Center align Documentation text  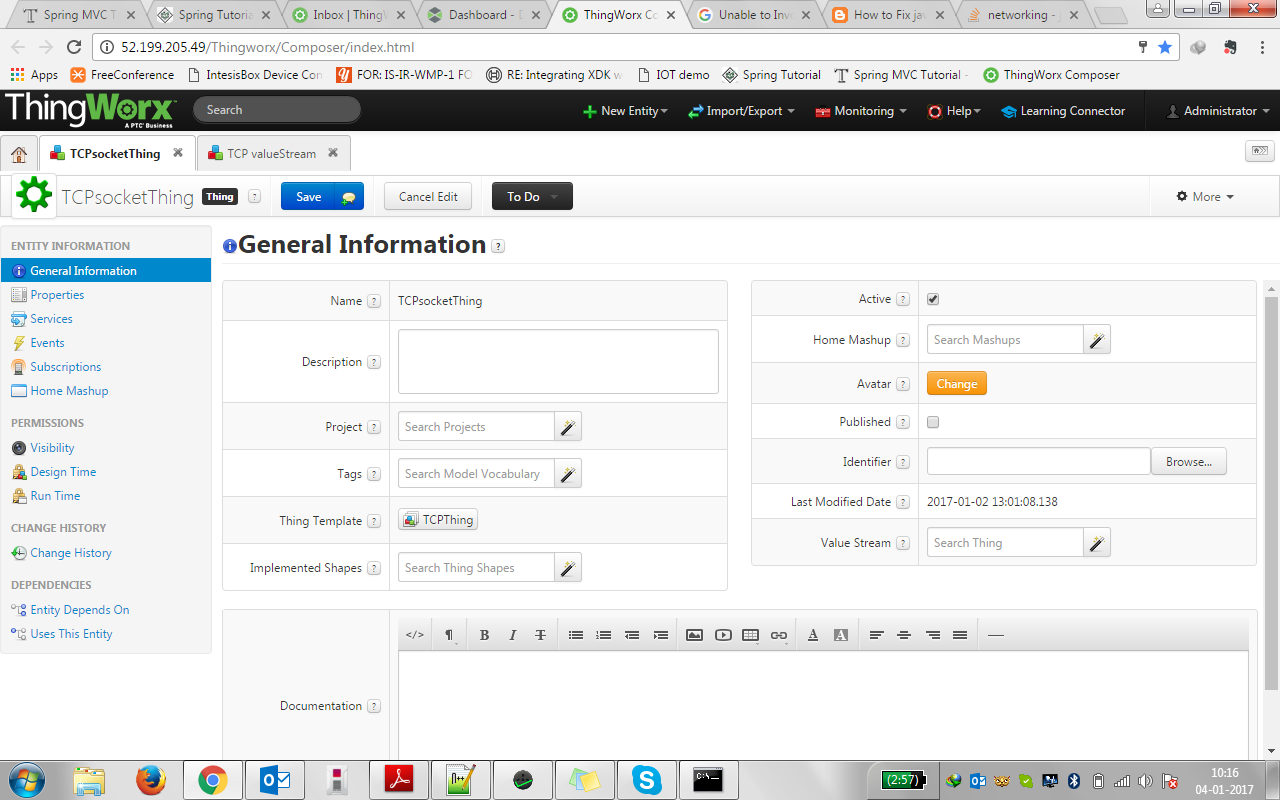tap(904, 635)
